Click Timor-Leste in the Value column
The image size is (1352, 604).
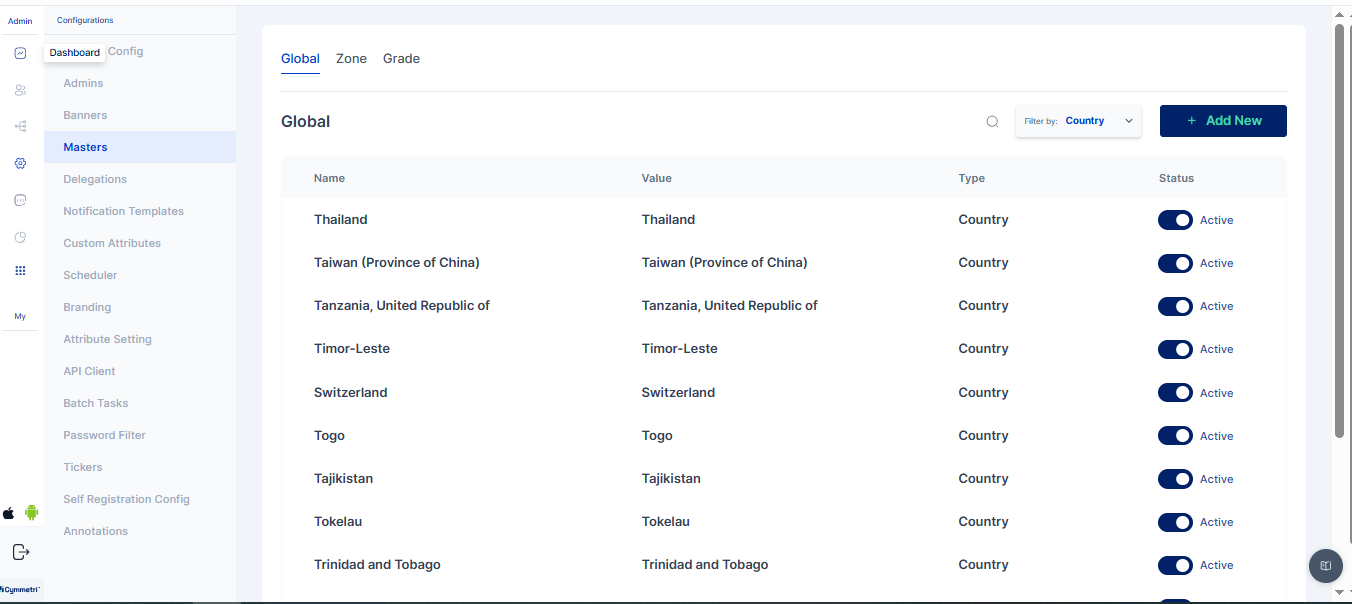click(x=680, y=349)
